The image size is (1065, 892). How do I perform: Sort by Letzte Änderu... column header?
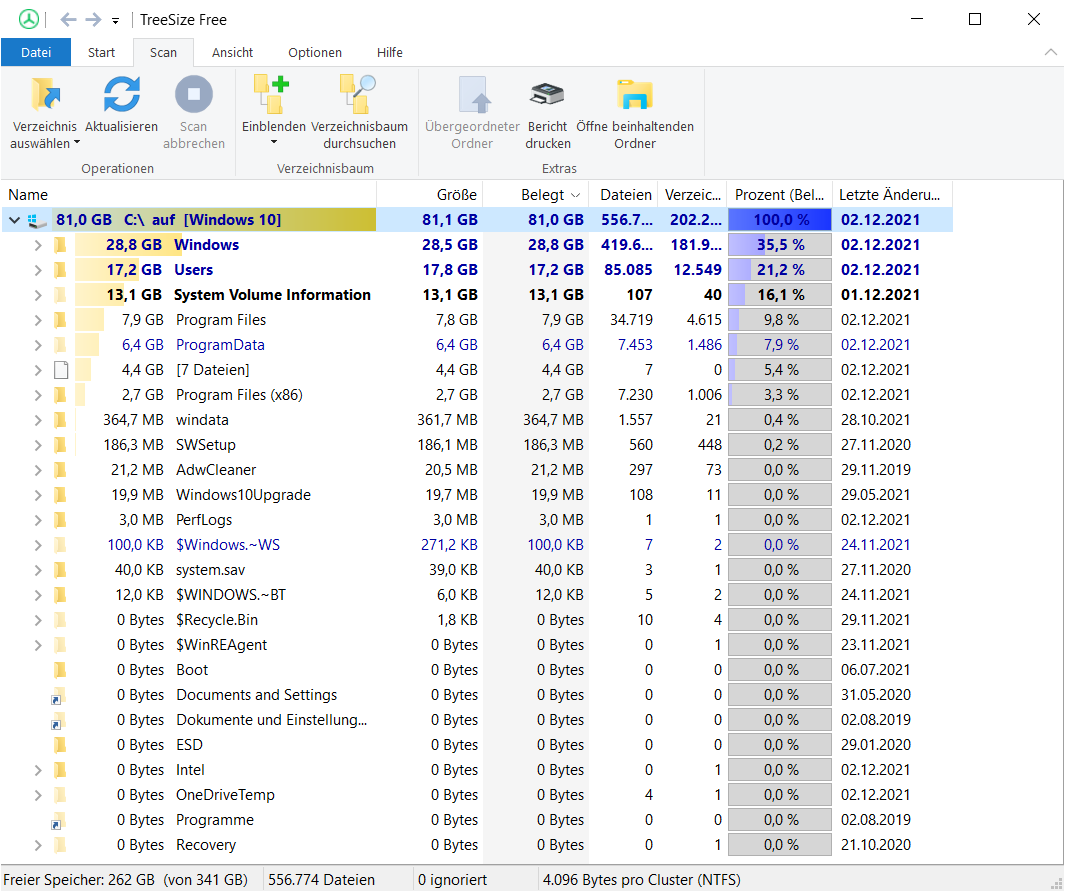892,195
